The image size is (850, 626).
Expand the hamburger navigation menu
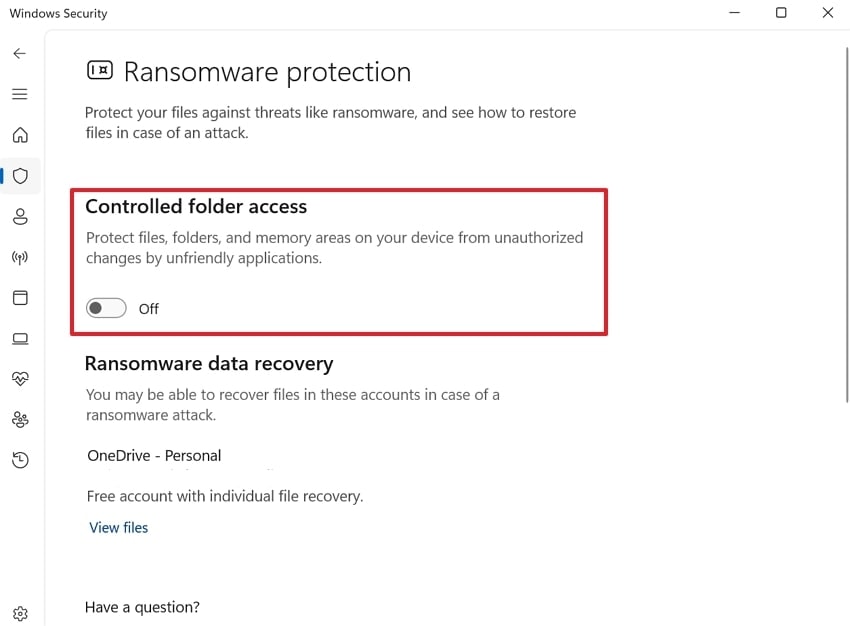coord(19,93)
